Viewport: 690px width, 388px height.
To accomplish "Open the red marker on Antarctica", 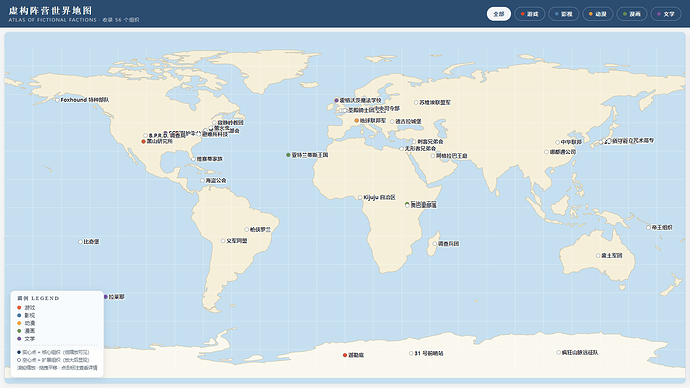I will [x=345, y=355].
